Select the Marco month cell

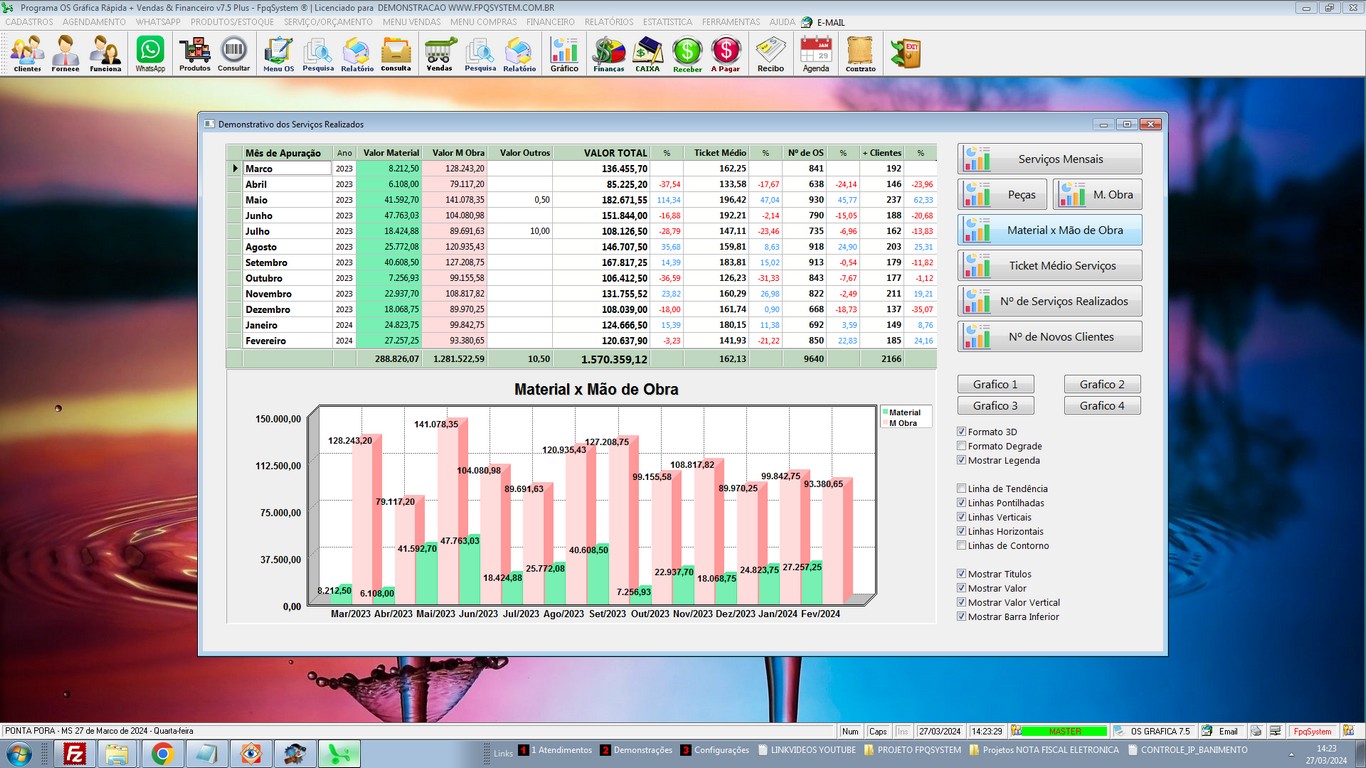pyautogui.click(x=287, y=169)
